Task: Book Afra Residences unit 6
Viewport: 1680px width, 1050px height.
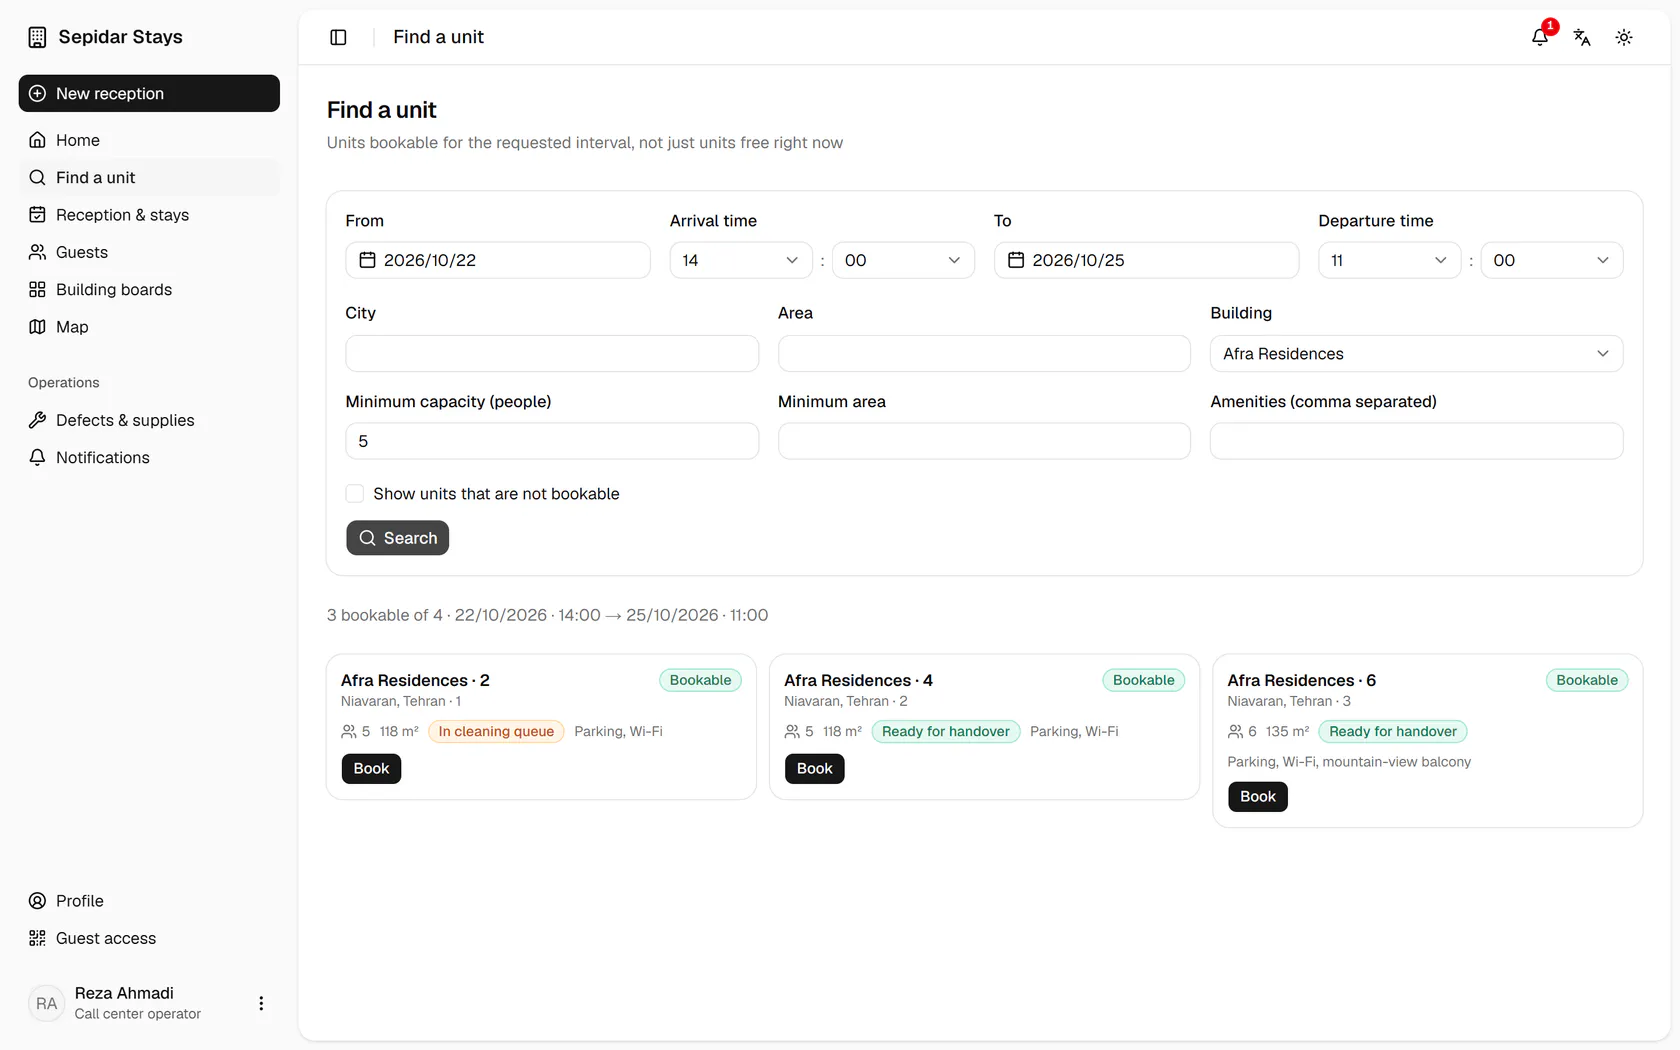Action: click(x=1258, y=797)
